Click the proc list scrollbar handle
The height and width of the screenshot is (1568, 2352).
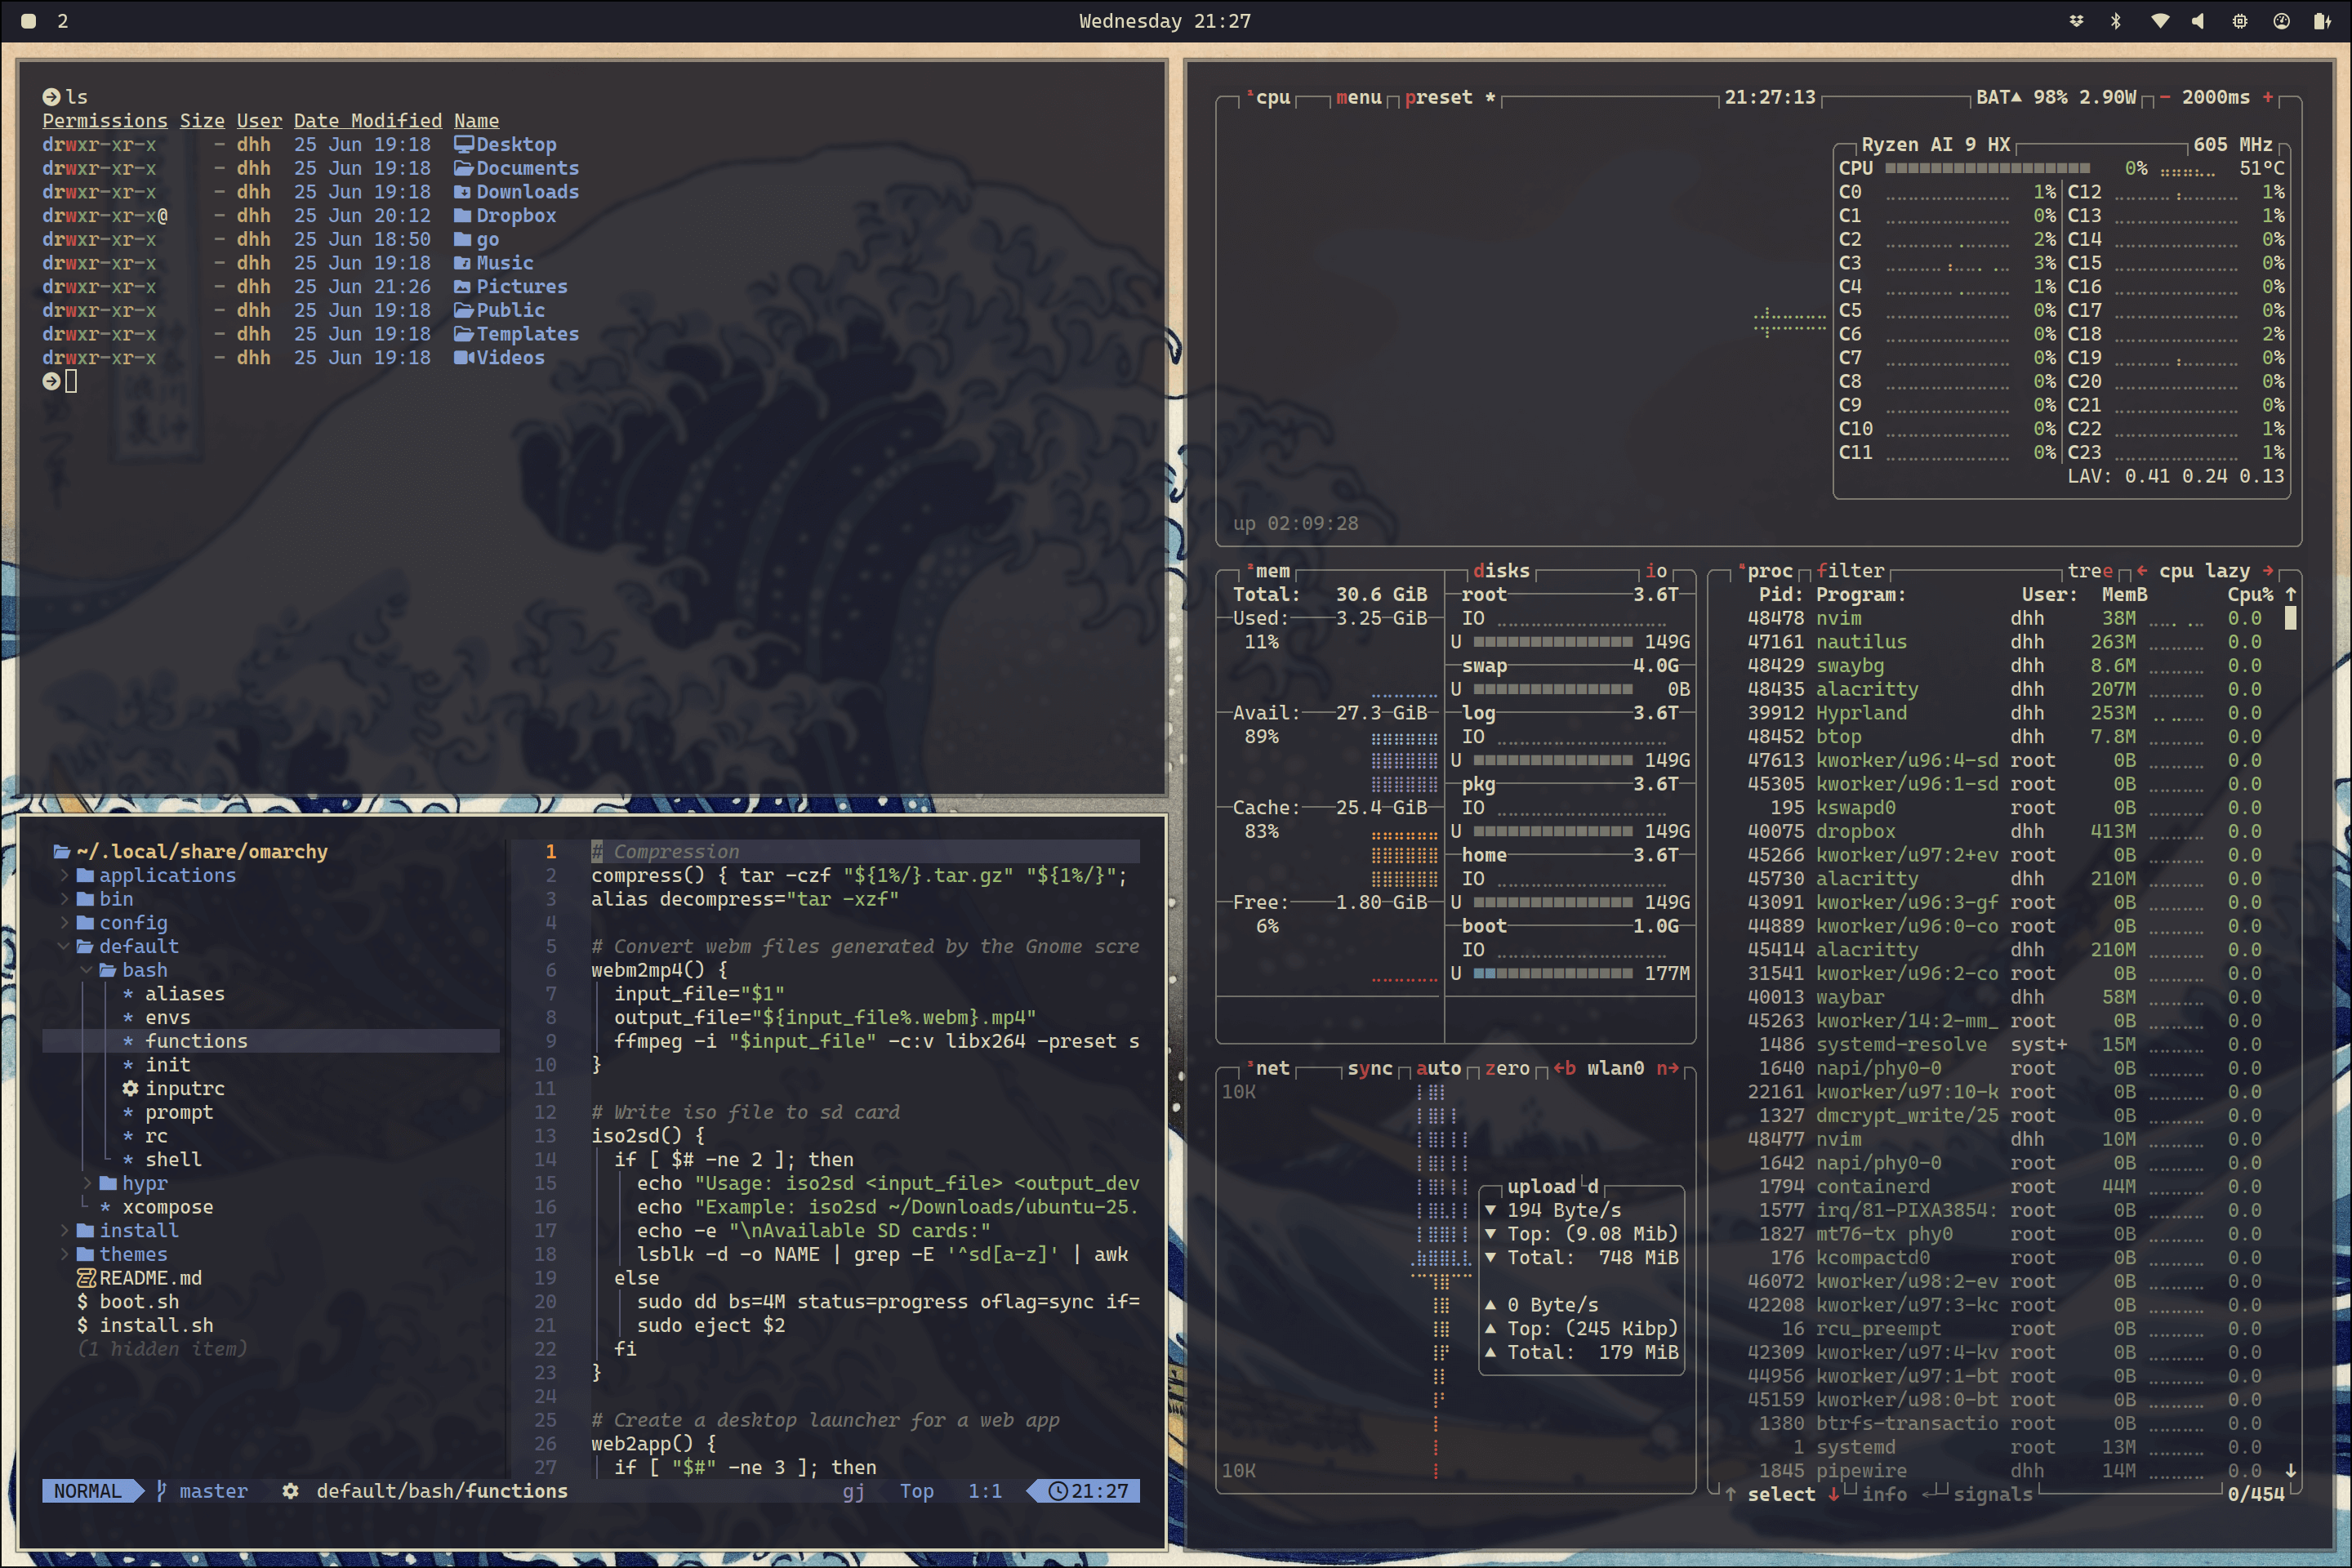[x=2290, y=618]
